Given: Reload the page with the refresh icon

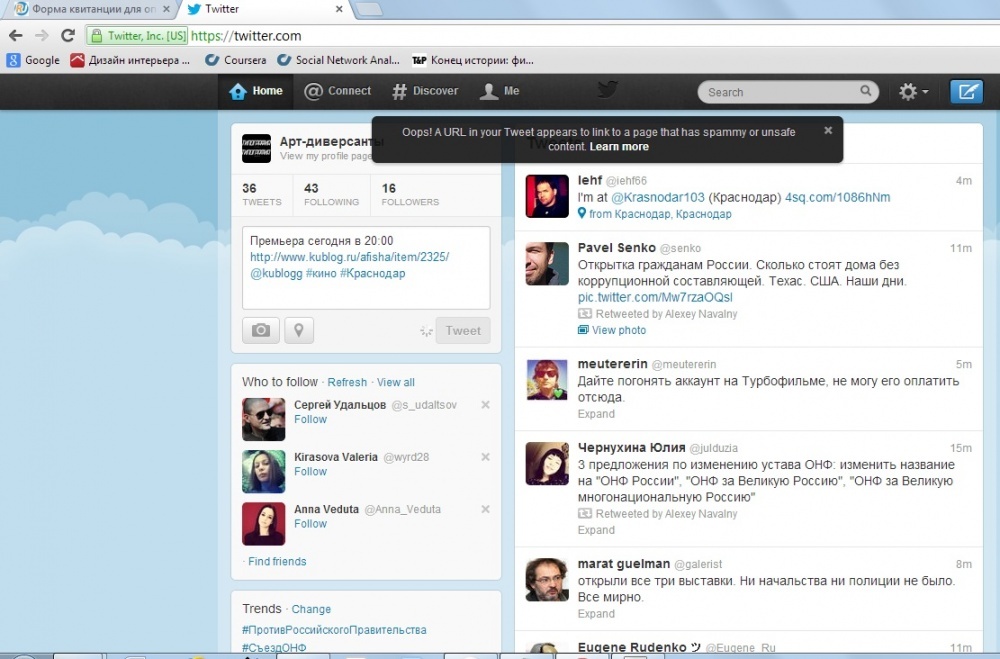Looking at the screenshot, I should click(68, 36).
